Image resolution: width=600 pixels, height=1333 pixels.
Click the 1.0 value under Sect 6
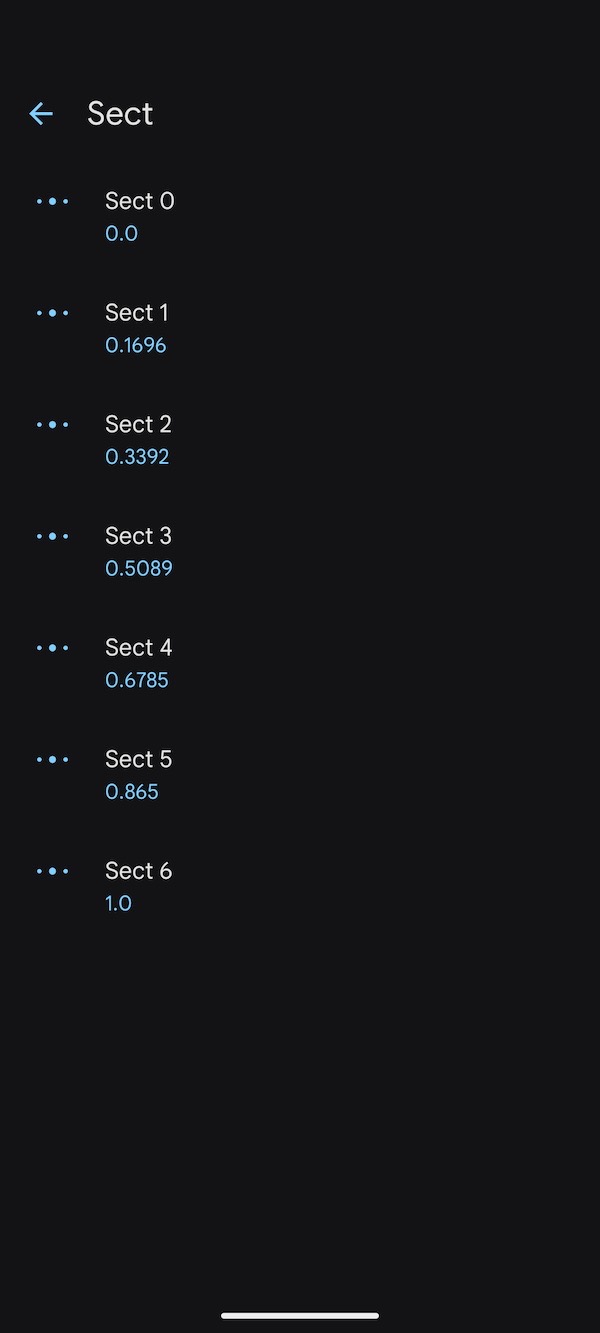click(x=118, y=902)
